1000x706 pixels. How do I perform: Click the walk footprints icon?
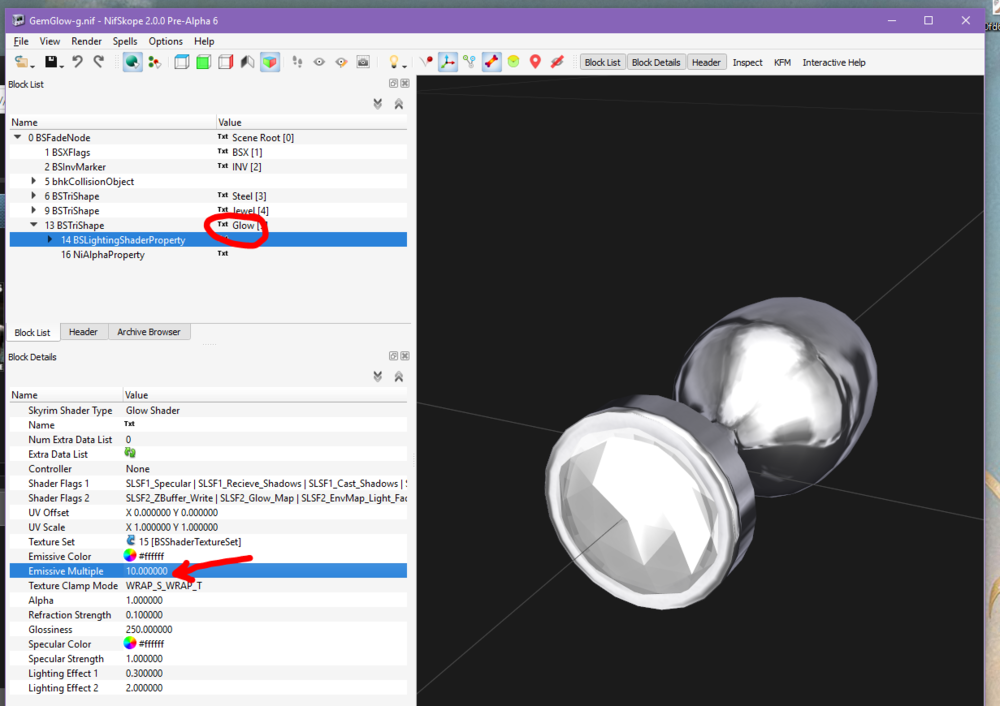tap(297, 62)
